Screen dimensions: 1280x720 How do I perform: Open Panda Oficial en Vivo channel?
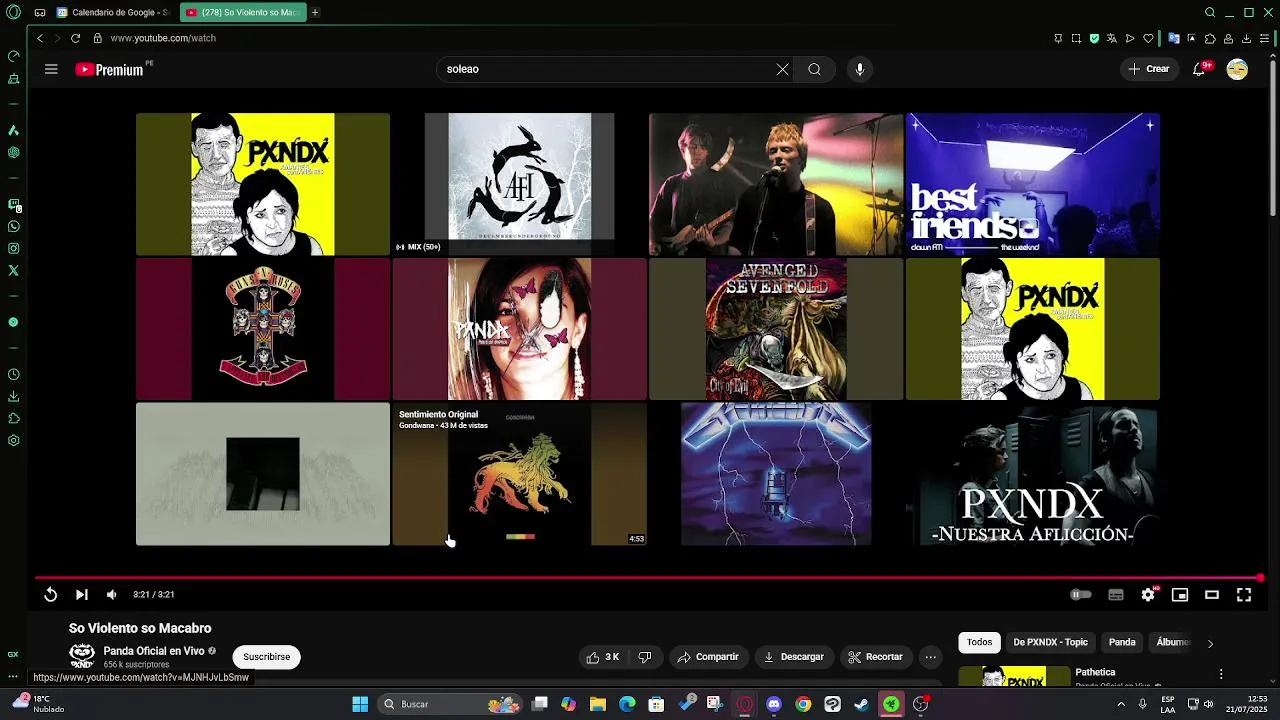153,651
